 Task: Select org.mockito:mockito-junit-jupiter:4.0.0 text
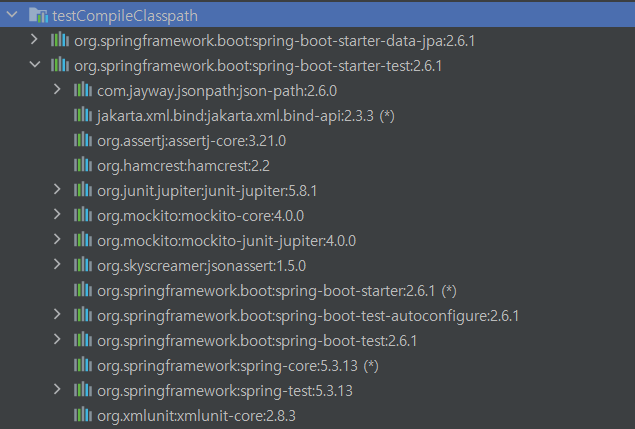[x=227, y=241]
